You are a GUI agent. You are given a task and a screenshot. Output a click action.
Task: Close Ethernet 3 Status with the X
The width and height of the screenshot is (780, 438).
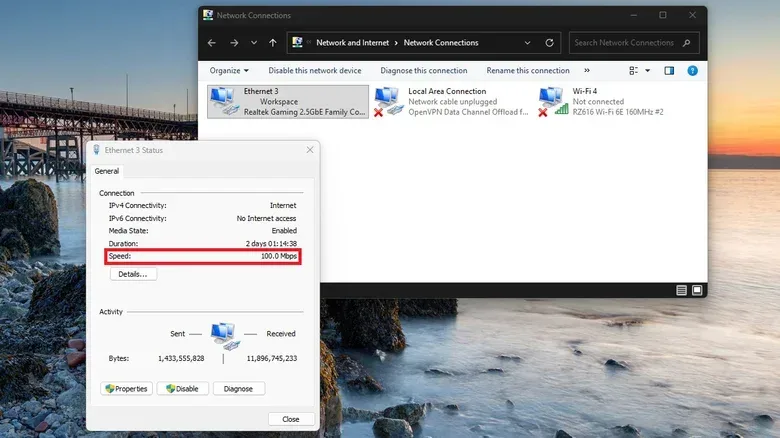tap(310, 150)
